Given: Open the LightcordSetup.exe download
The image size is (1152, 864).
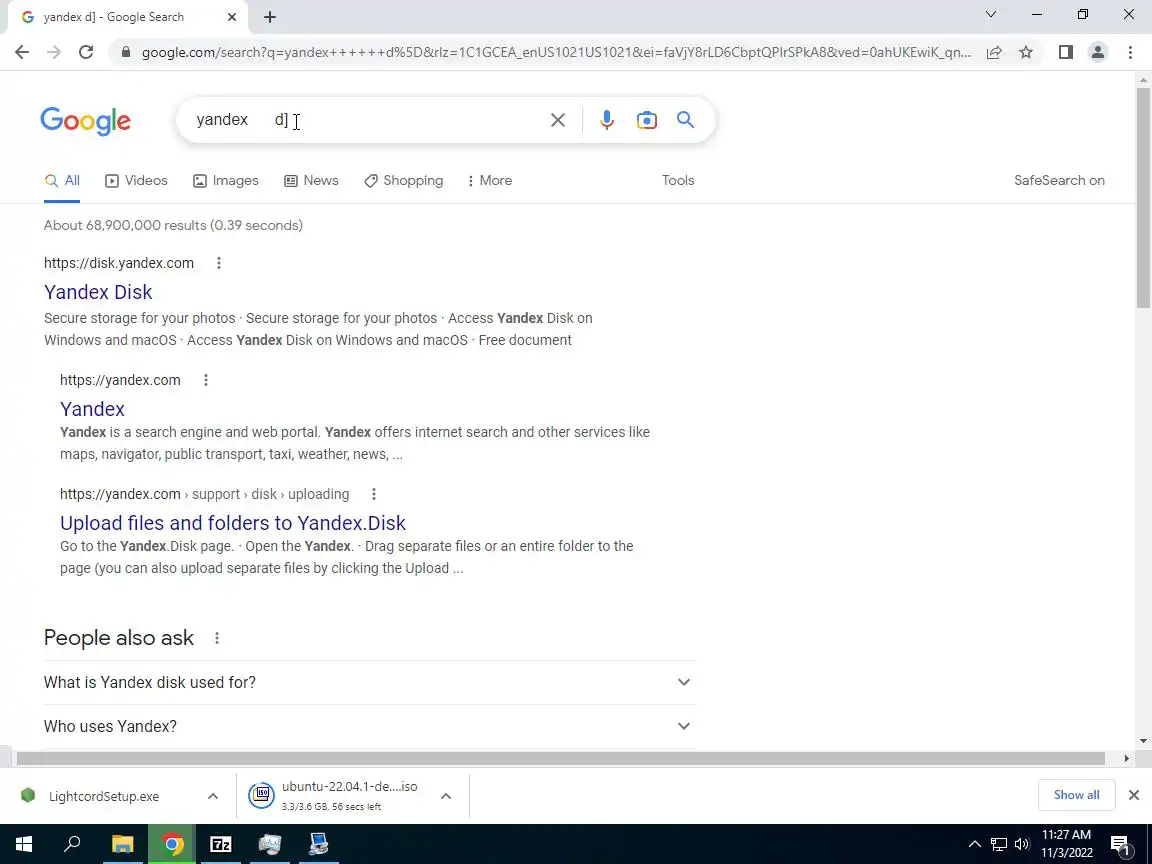Looking at the screenshot, I should pos(103,796).
